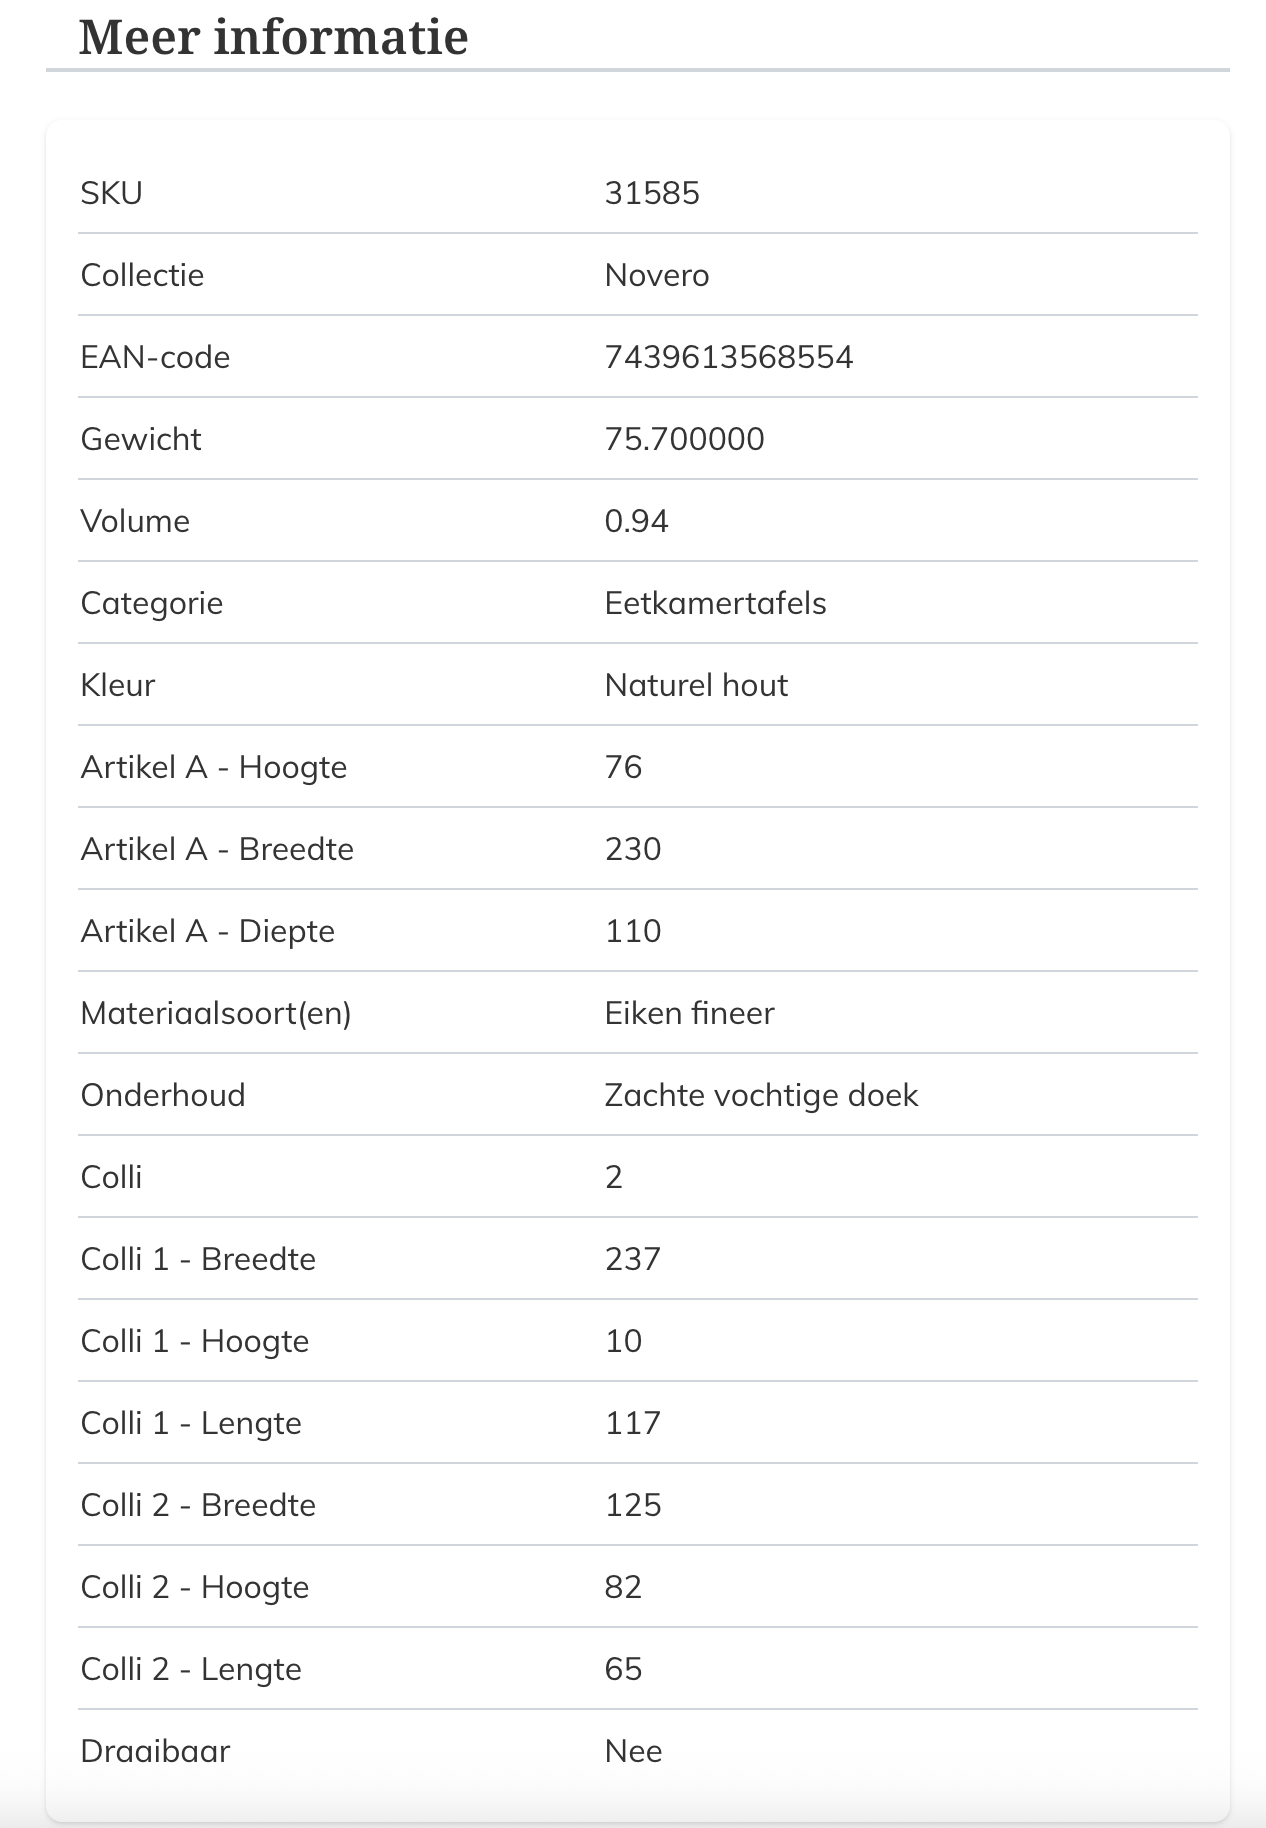Select the SKU number 31585
The image size is (1266, 1828).
[x=652, y=193]
